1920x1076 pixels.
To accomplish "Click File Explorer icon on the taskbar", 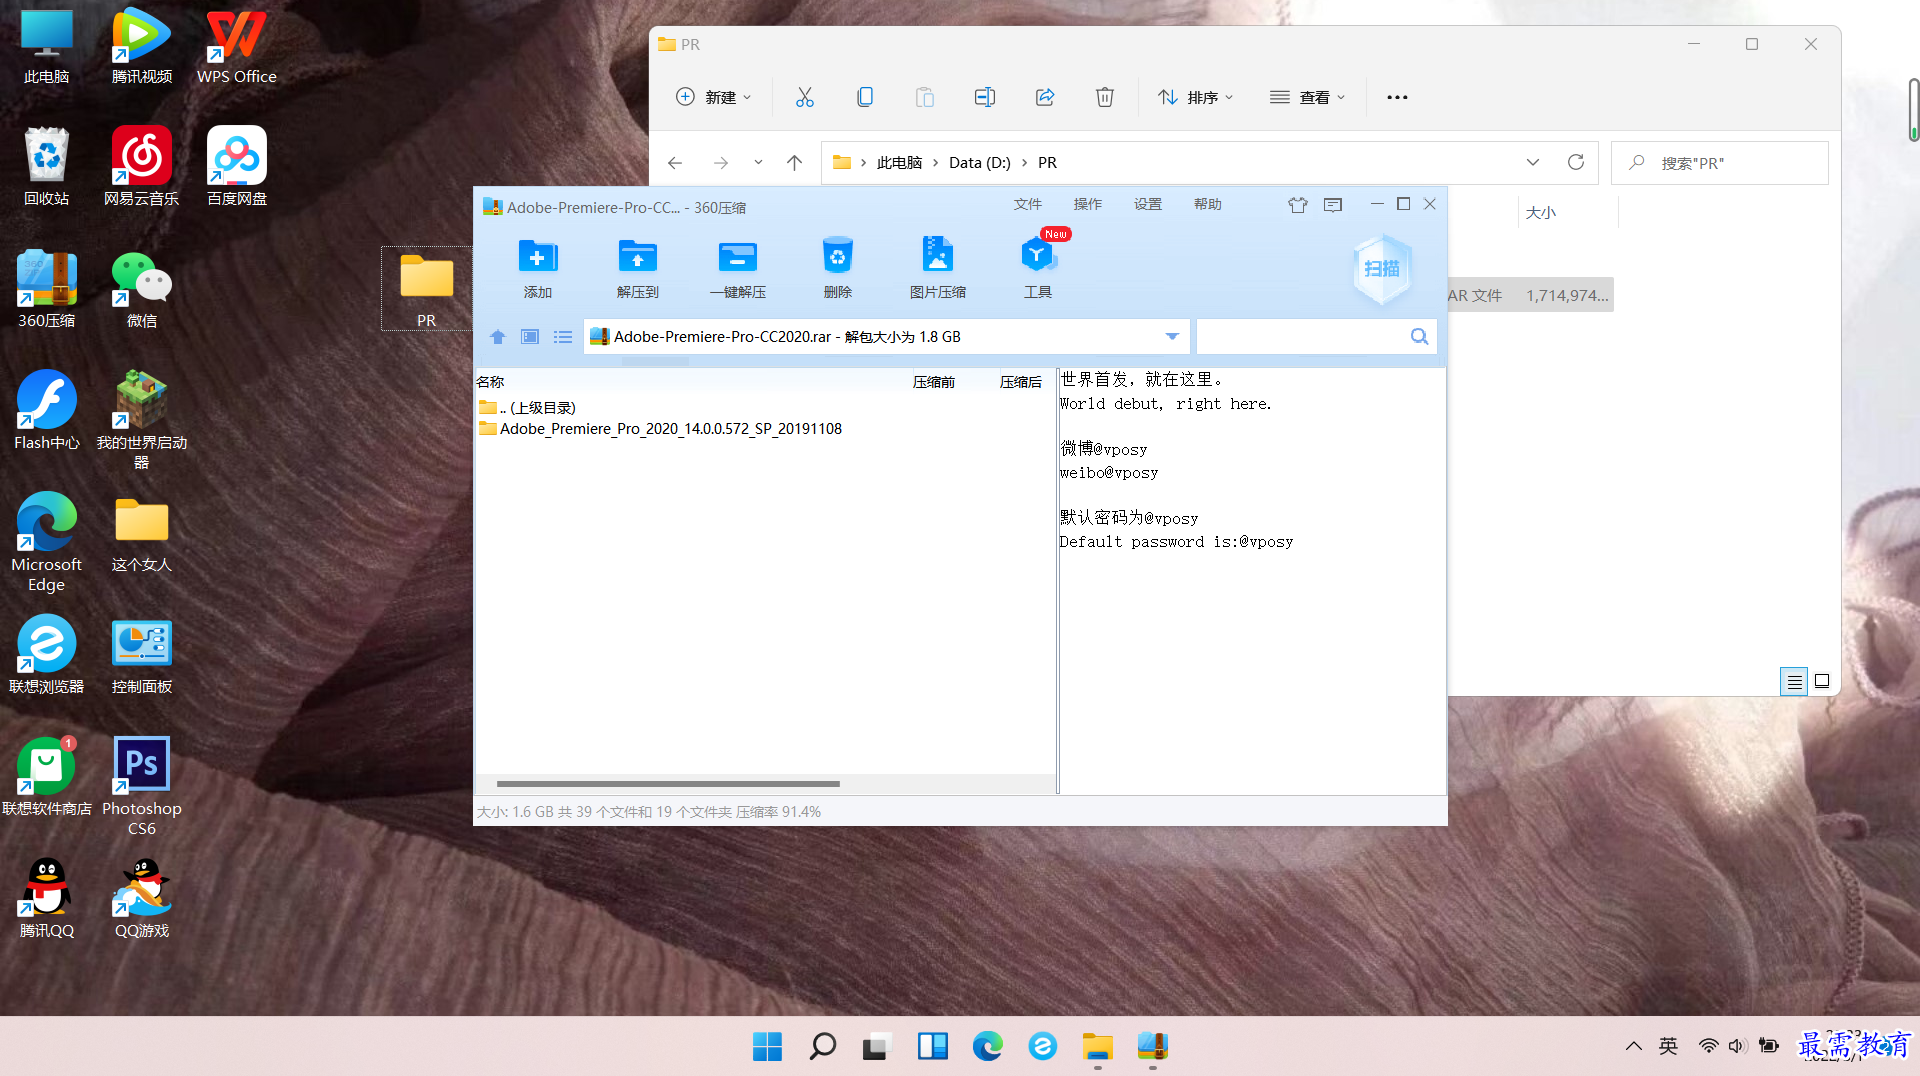I will 1097,1046.
